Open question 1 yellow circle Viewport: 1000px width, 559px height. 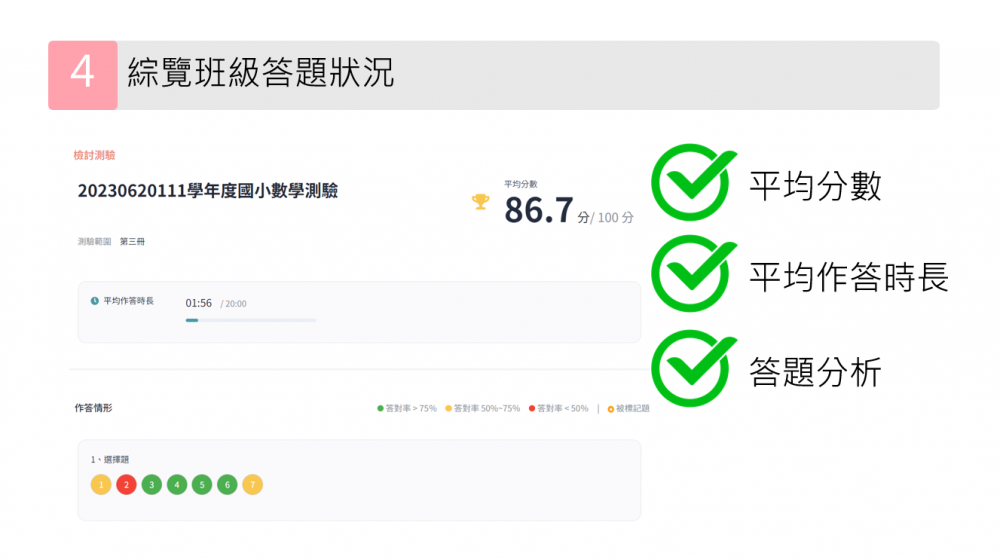[x=101, y=485]
